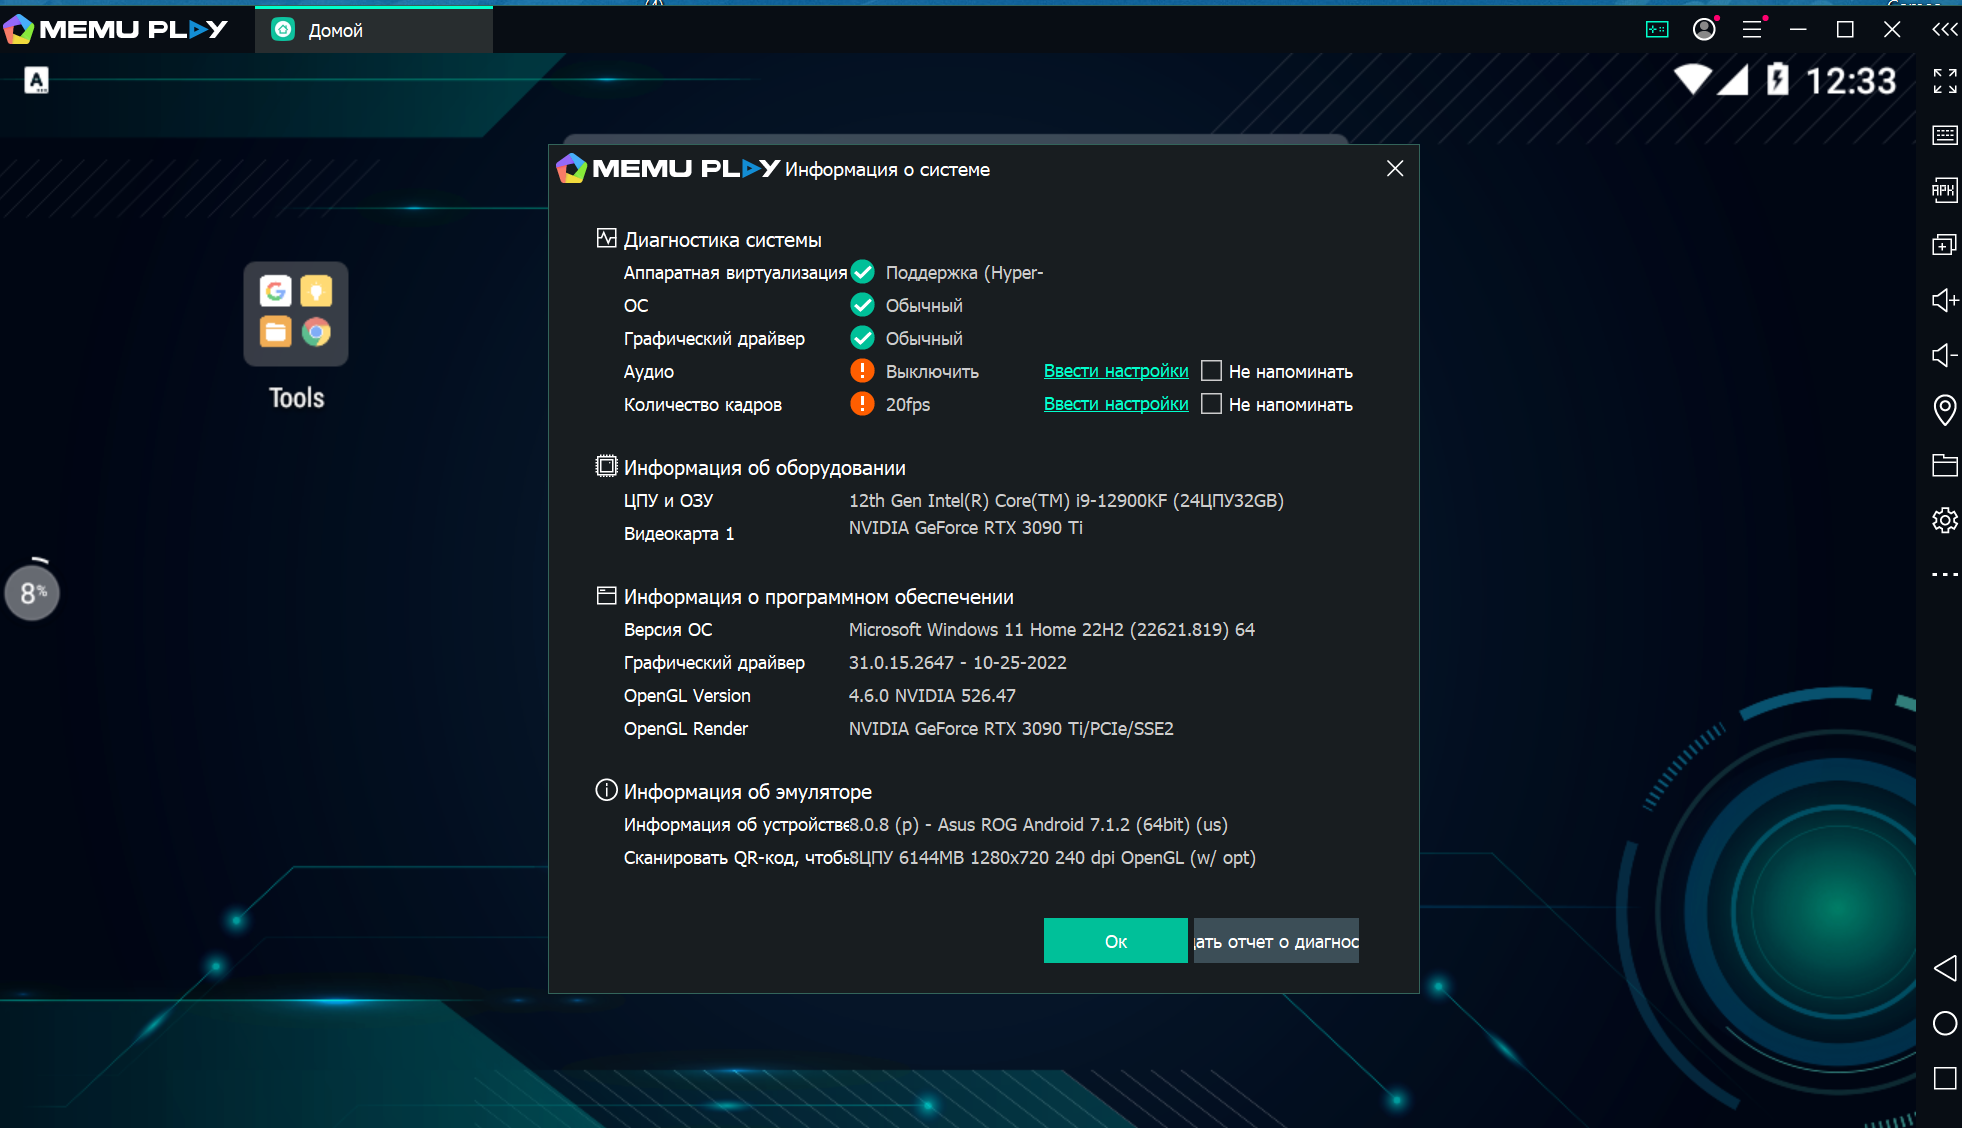This screenshot has width=1962, height=1128.
Task: Open Ввести настройки link in Количество кадров row
Action: (1116, 404)
